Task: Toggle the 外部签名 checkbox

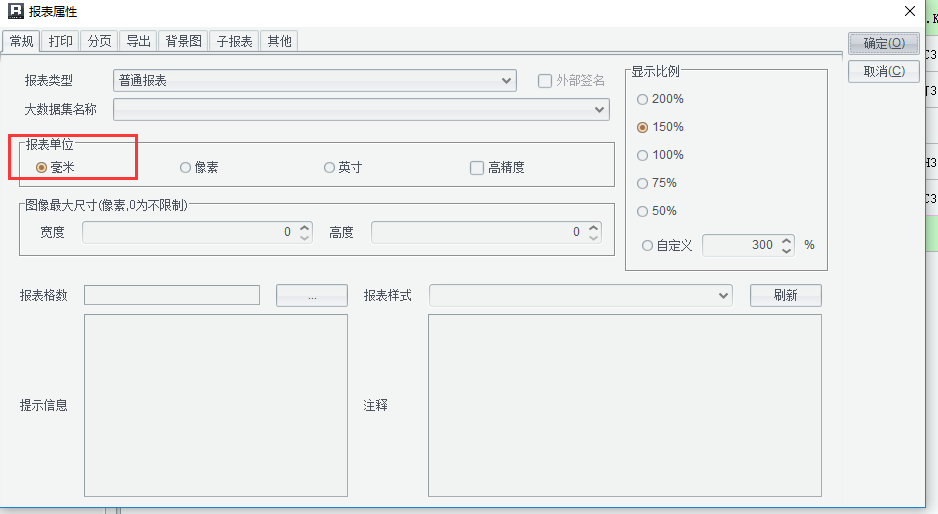Action: coord(545,81)
